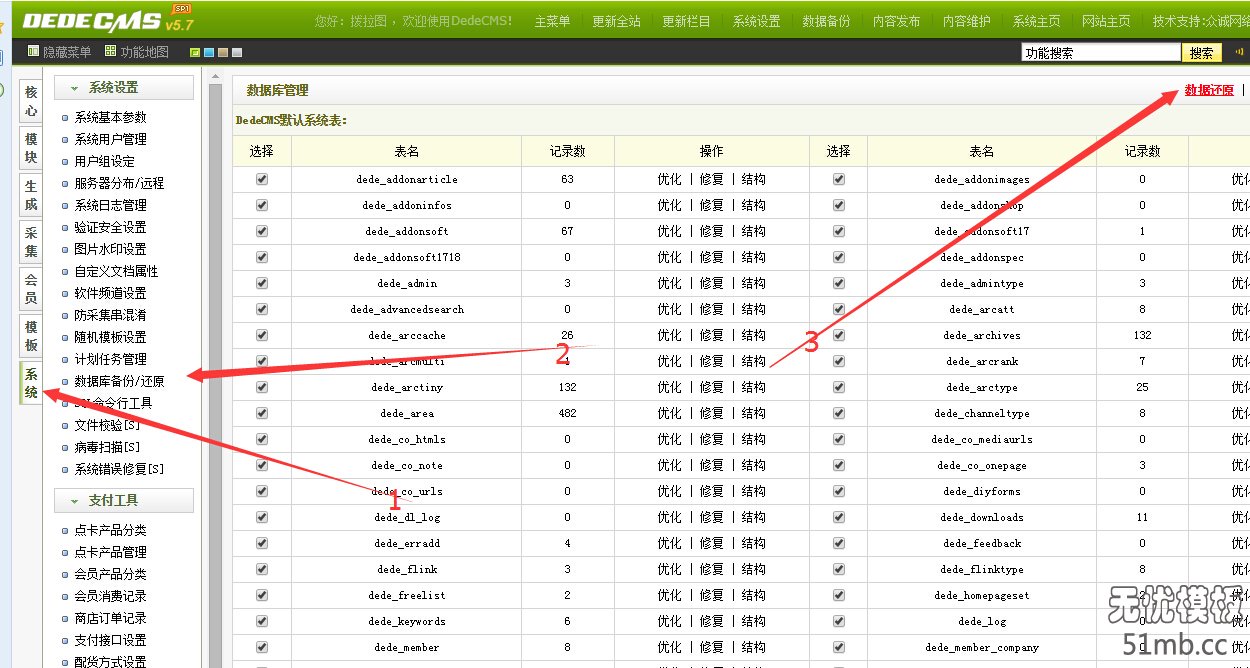
Task: Open the 数据还原 restore link
Action: 1209,90
